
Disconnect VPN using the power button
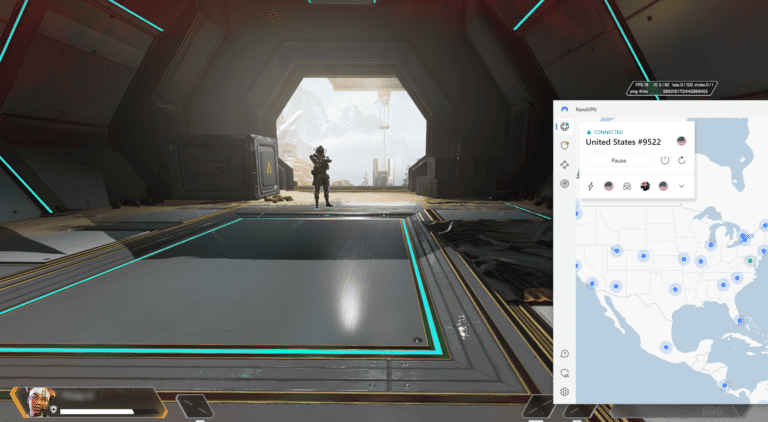665,160
